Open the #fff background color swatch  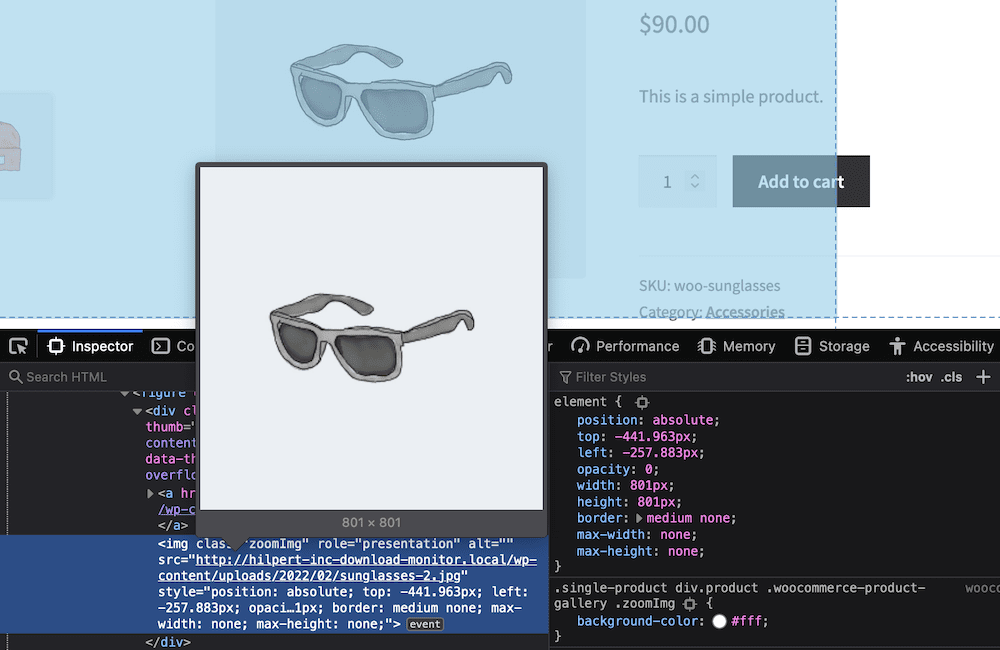[x=719, y=621]
